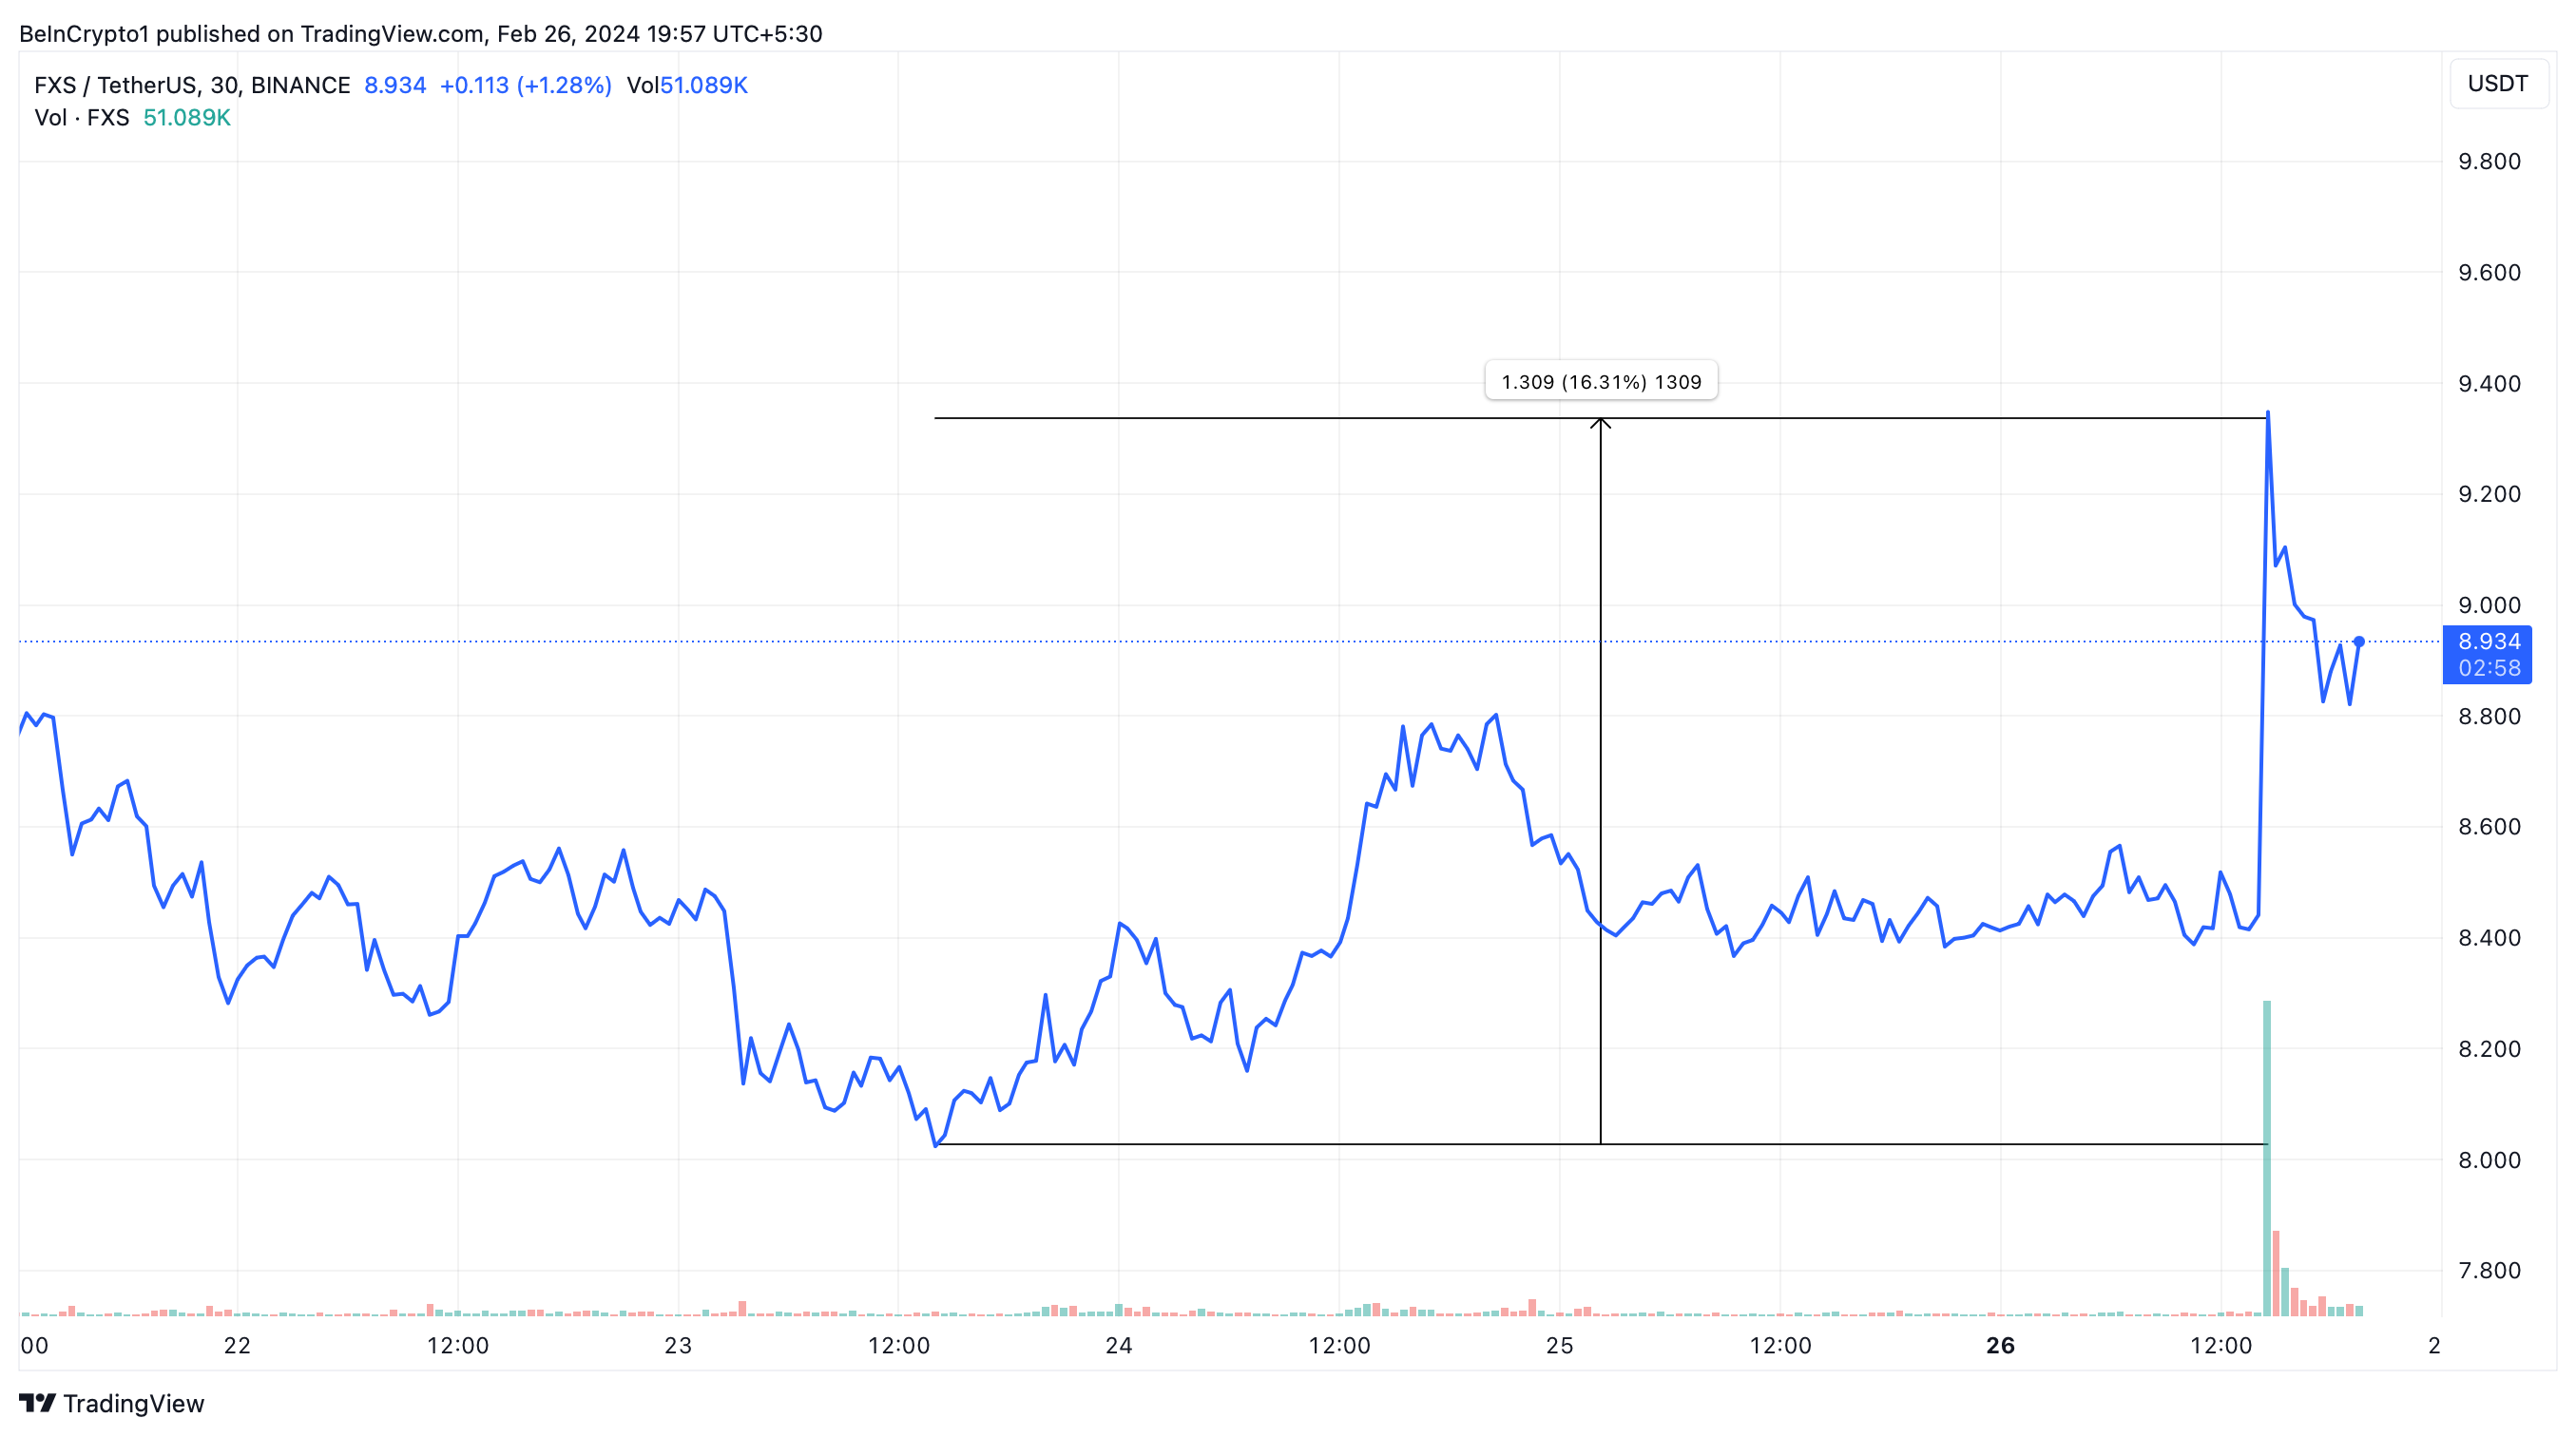Image resolution: width=2576 pixels, height=1437 pixels.
Task: Click the date label 26 on time axis
Action: tap(2000, 1346)
